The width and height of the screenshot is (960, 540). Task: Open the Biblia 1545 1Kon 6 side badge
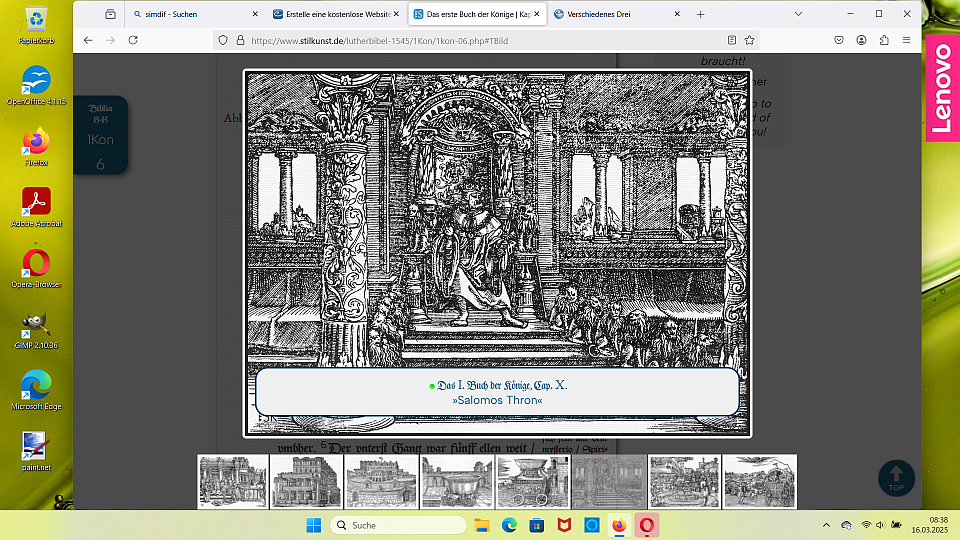pyautogui.click(x=100, y=135)
